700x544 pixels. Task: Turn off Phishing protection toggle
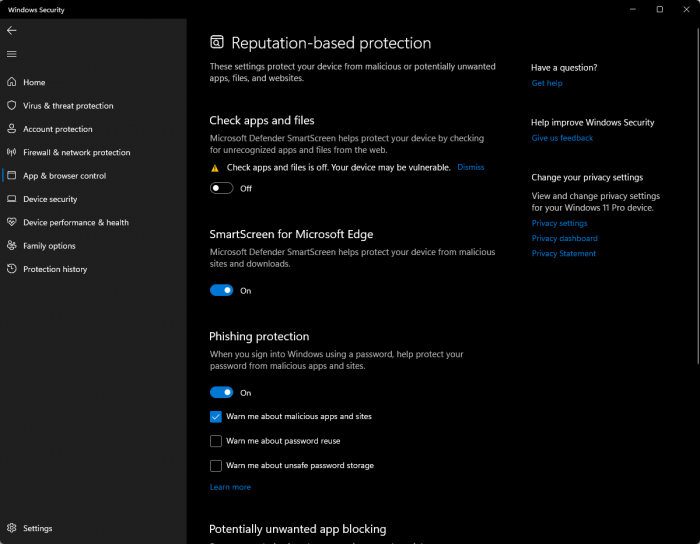click(x=221, y=393)
